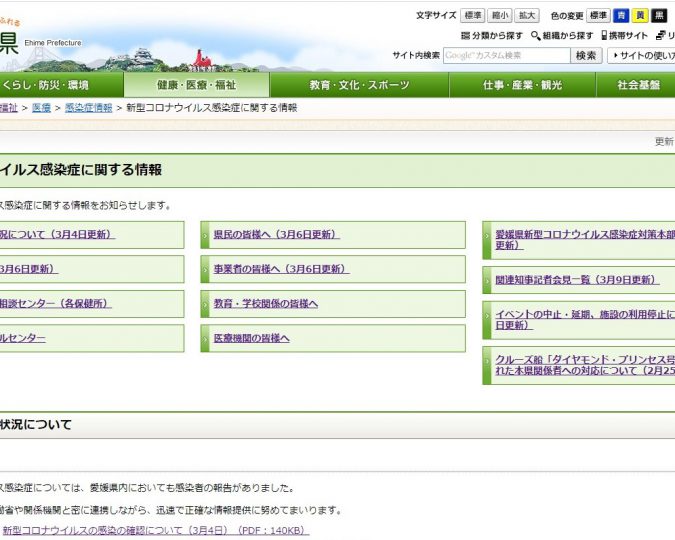Image resolution: width=675 pixels, height=540 pixels.
Task: Set text size to 標準
Action: pyautogui.click(x=472, y=16)
